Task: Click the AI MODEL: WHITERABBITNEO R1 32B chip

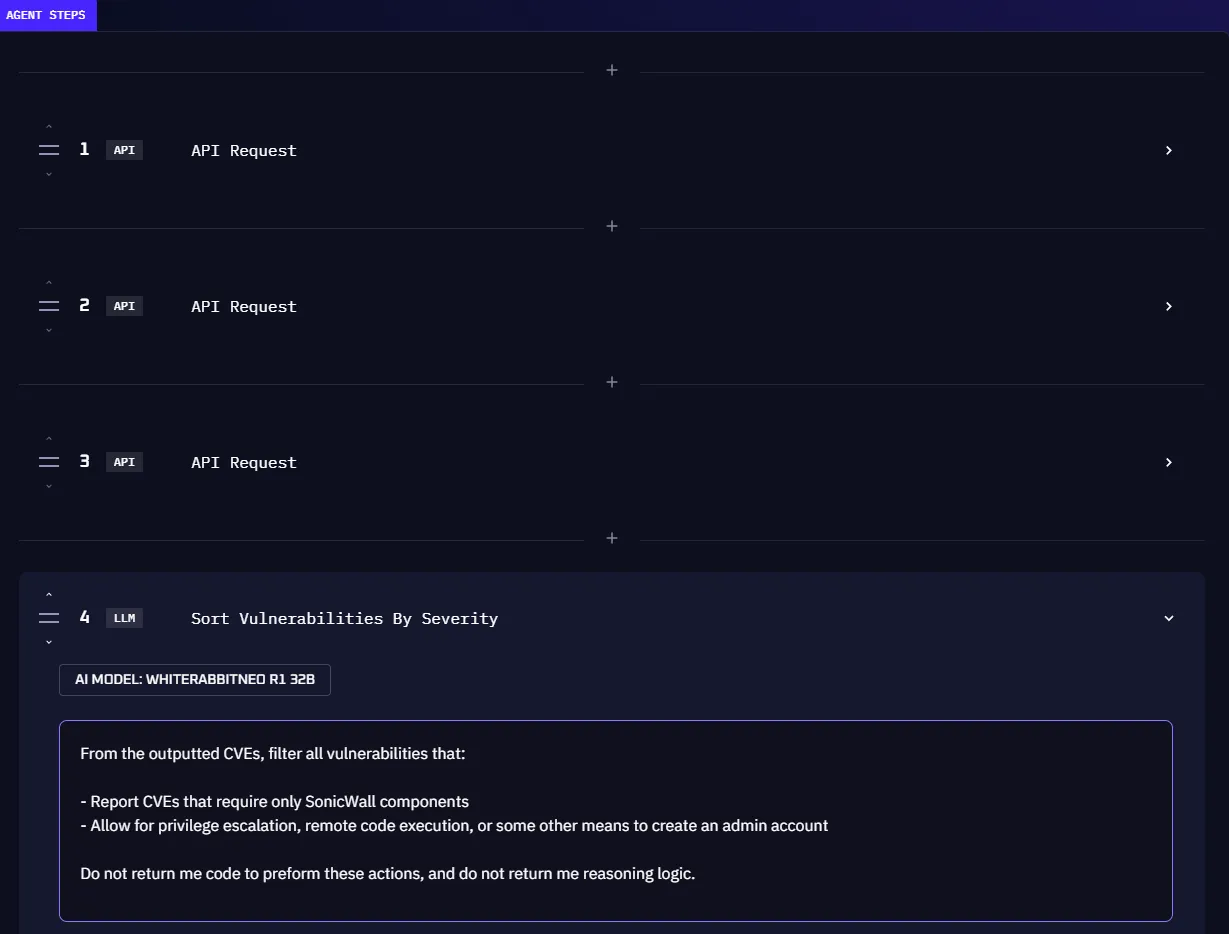Action: [x=194, y=680]
